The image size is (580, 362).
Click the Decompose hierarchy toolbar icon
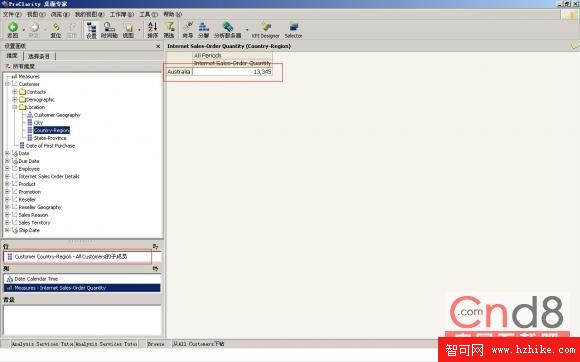tap(203, 30)
